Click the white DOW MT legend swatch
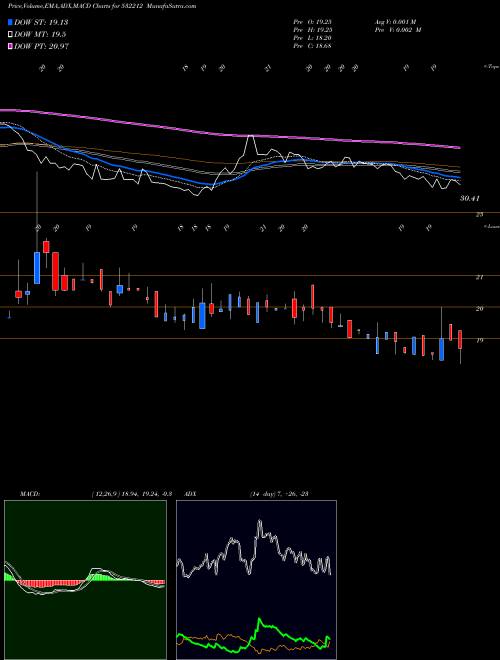The height and width of the screenshot is (660, 500). (10, 35)
